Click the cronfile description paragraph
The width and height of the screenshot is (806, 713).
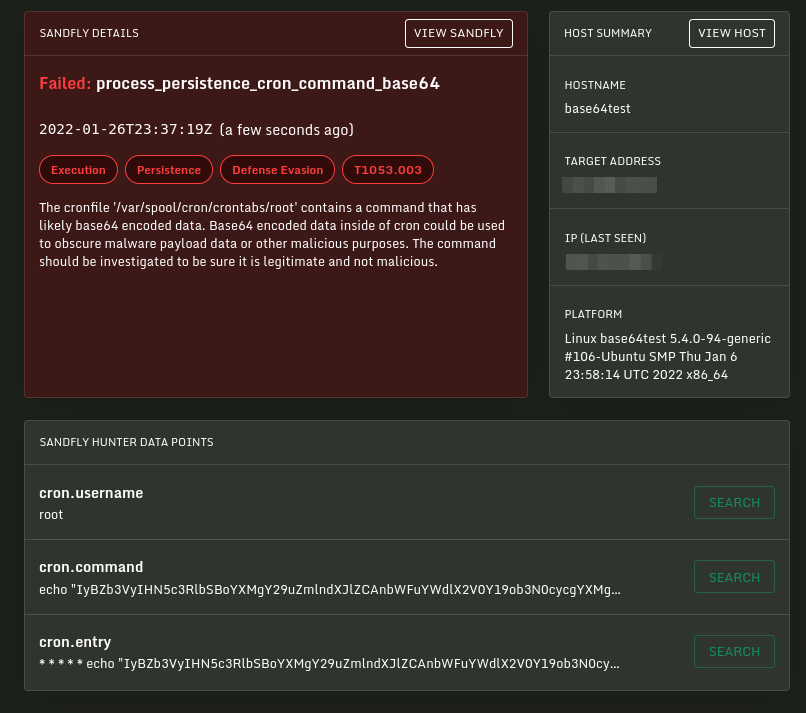coord(272,234)
